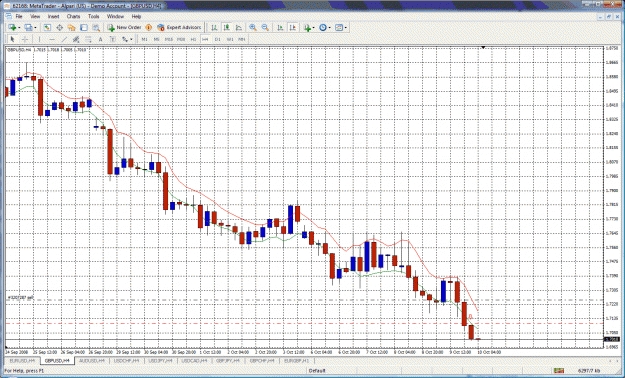Select the Text tool labeled A
Viewport: 625px width, 378px height.
(x=100, y=39)
